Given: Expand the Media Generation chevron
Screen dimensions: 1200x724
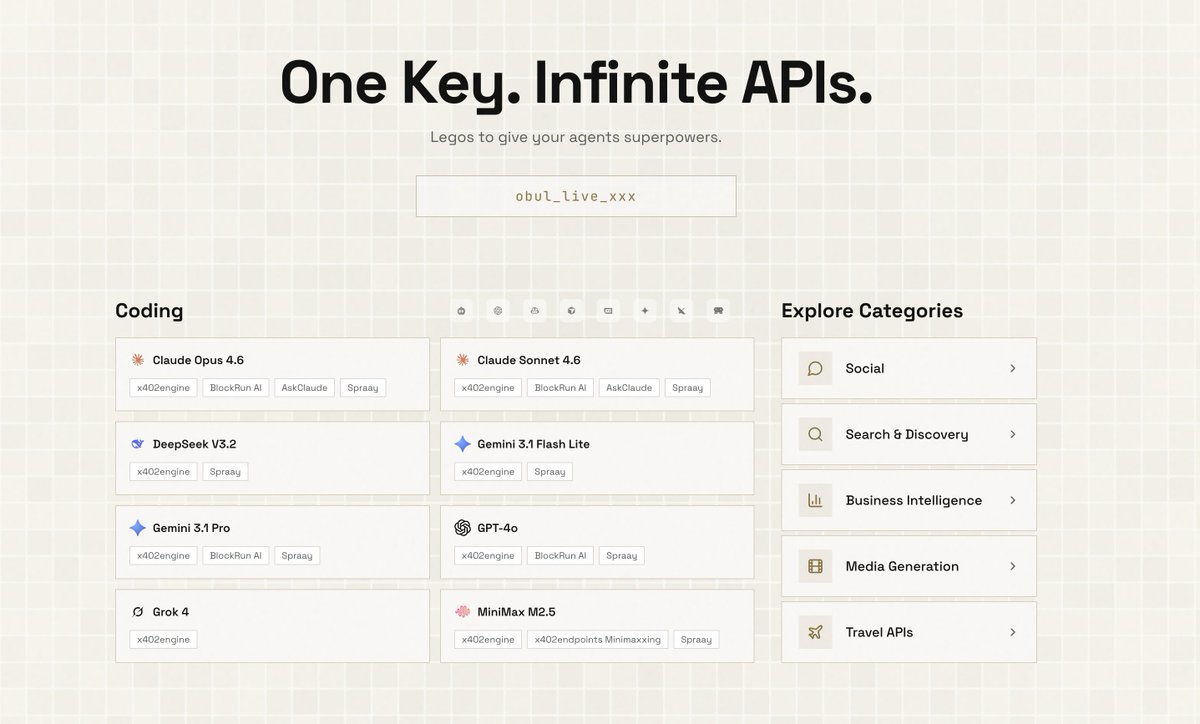Looking at the screenshot, I should (x=1012, y=566).
